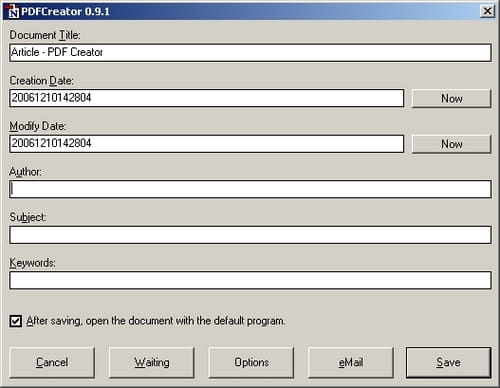The width and height of the screenshot is (500, 388).
Task: Click the Modify Date input field
Action: [207, 144]
